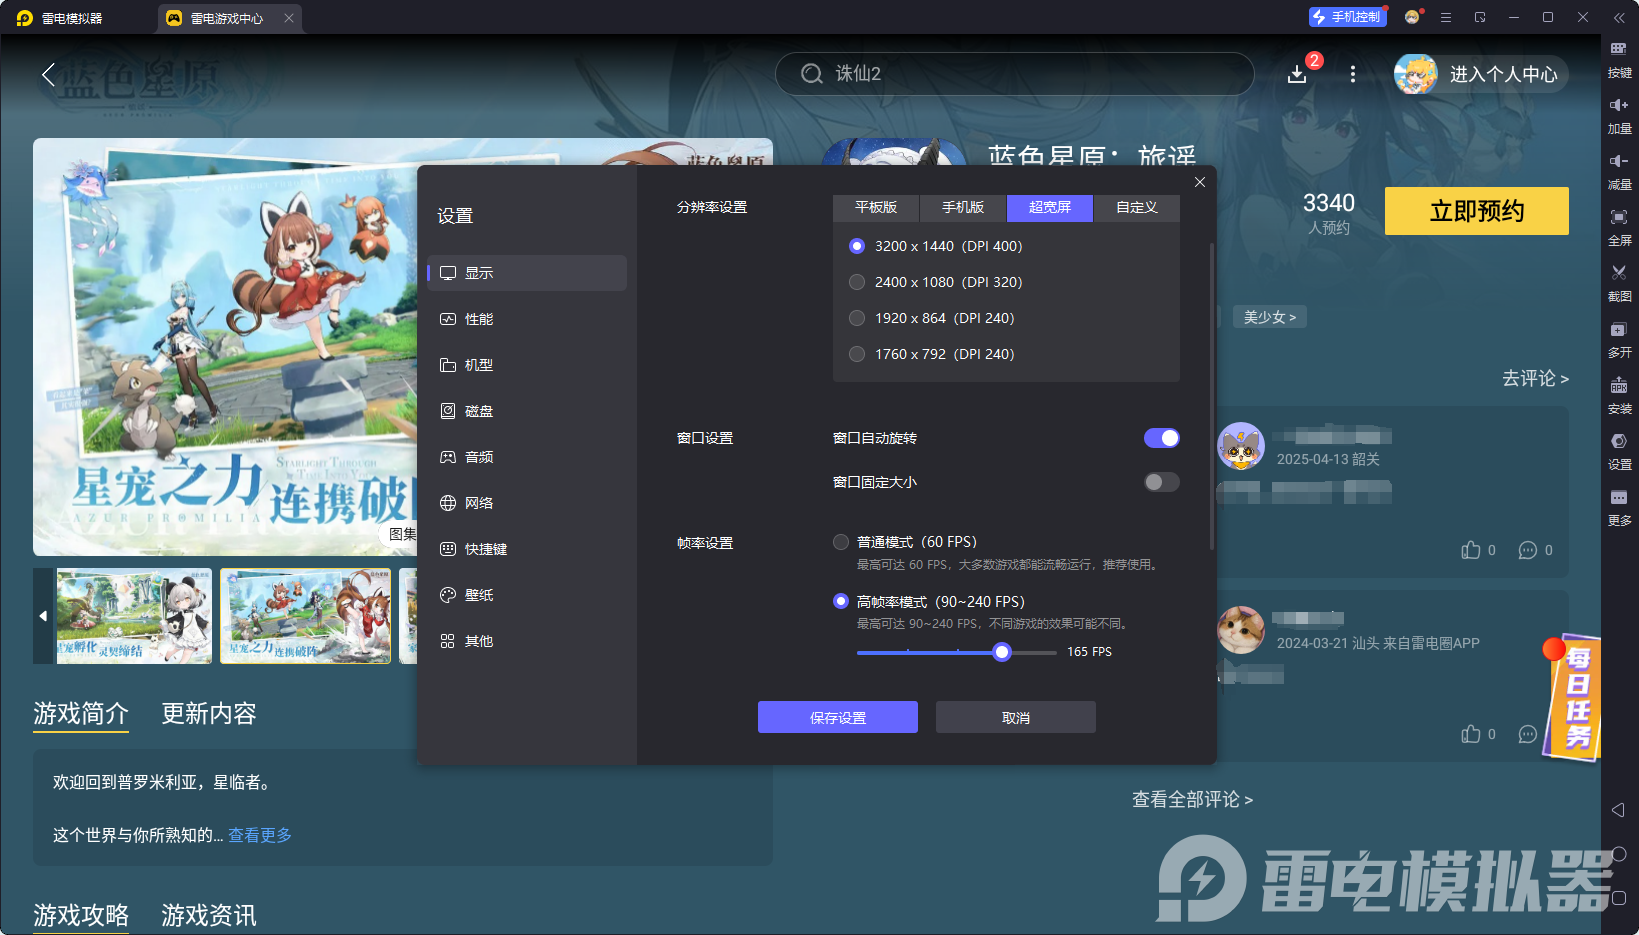Open the 壁纸 settings section
The width and height of the screenshot is (1639, 935).
527,595
